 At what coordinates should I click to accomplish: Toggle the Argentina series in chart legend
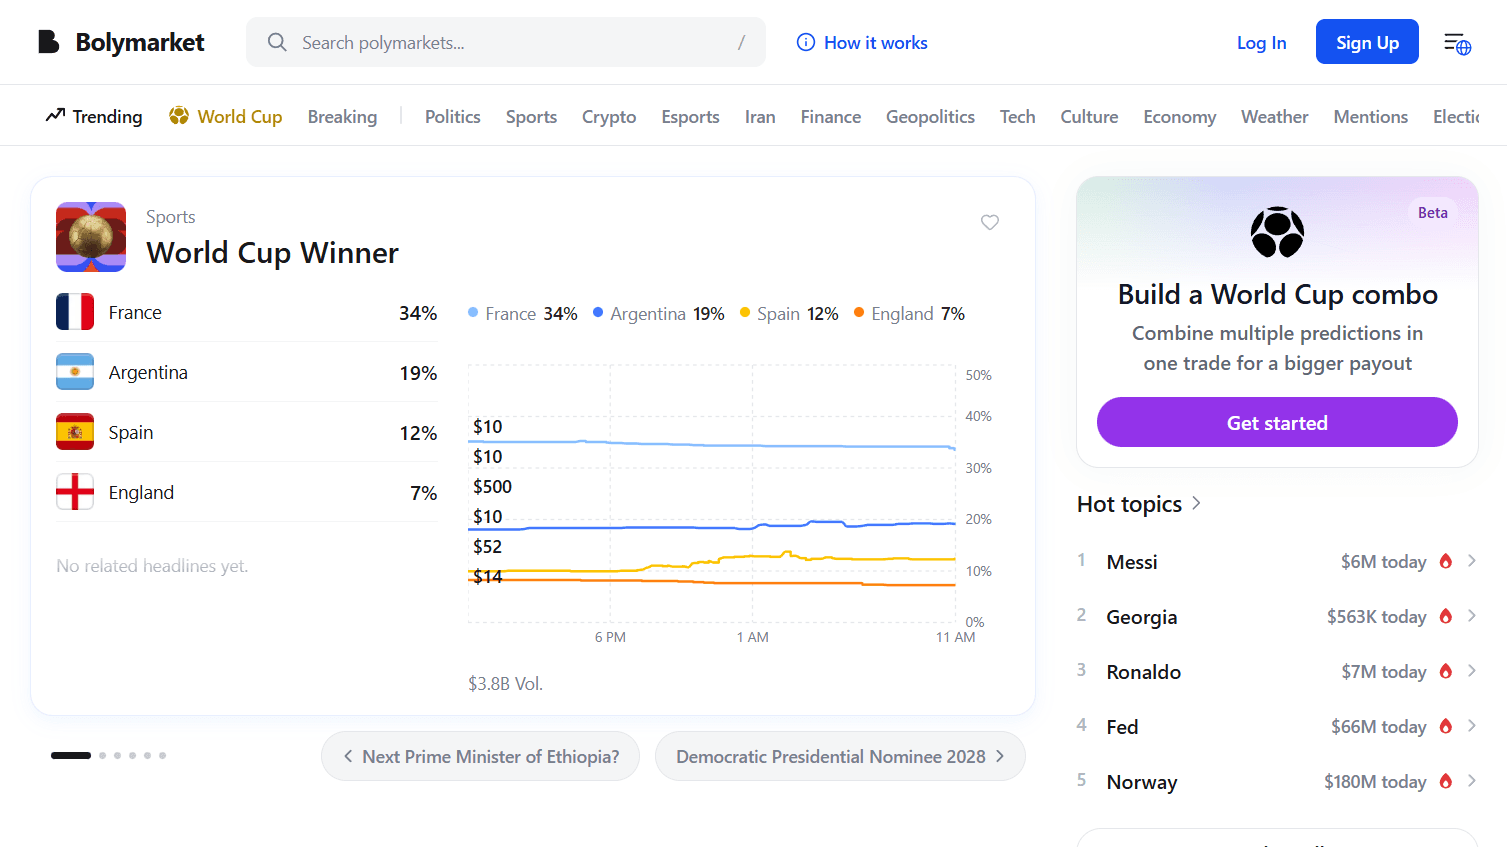[x=659, y=314]
